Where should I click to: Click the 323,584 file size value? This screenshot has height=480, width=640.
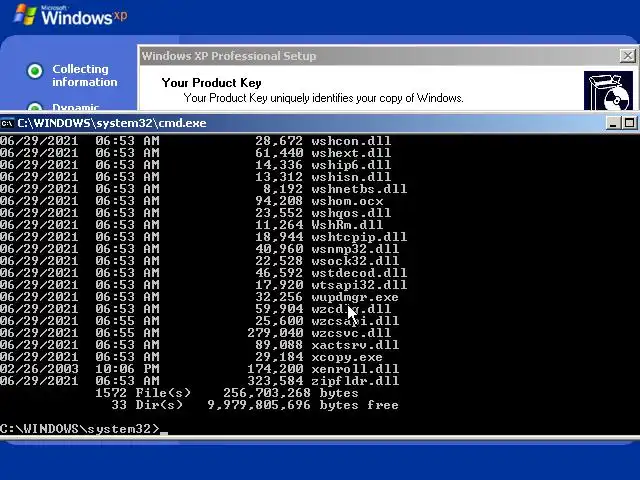point(275,381)
